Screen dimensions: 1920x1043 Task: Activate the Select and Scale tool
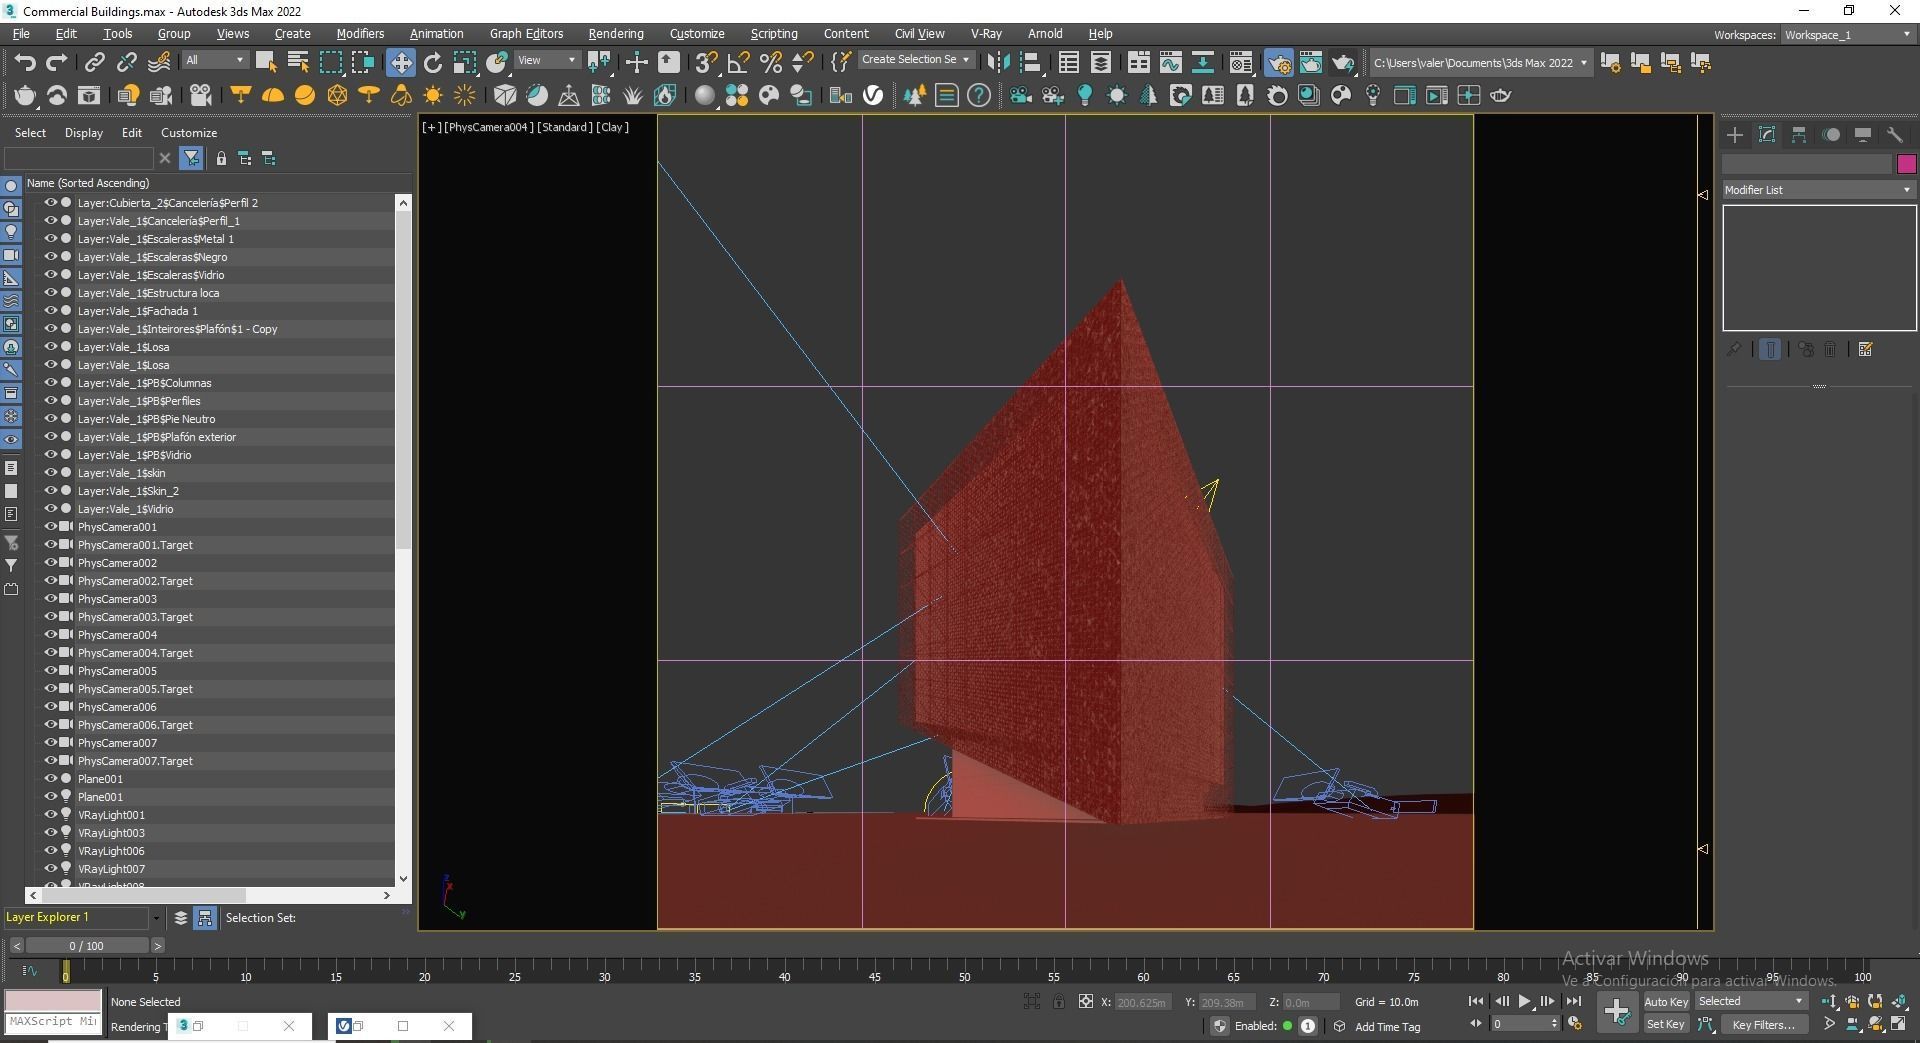[x=465, y=62]
